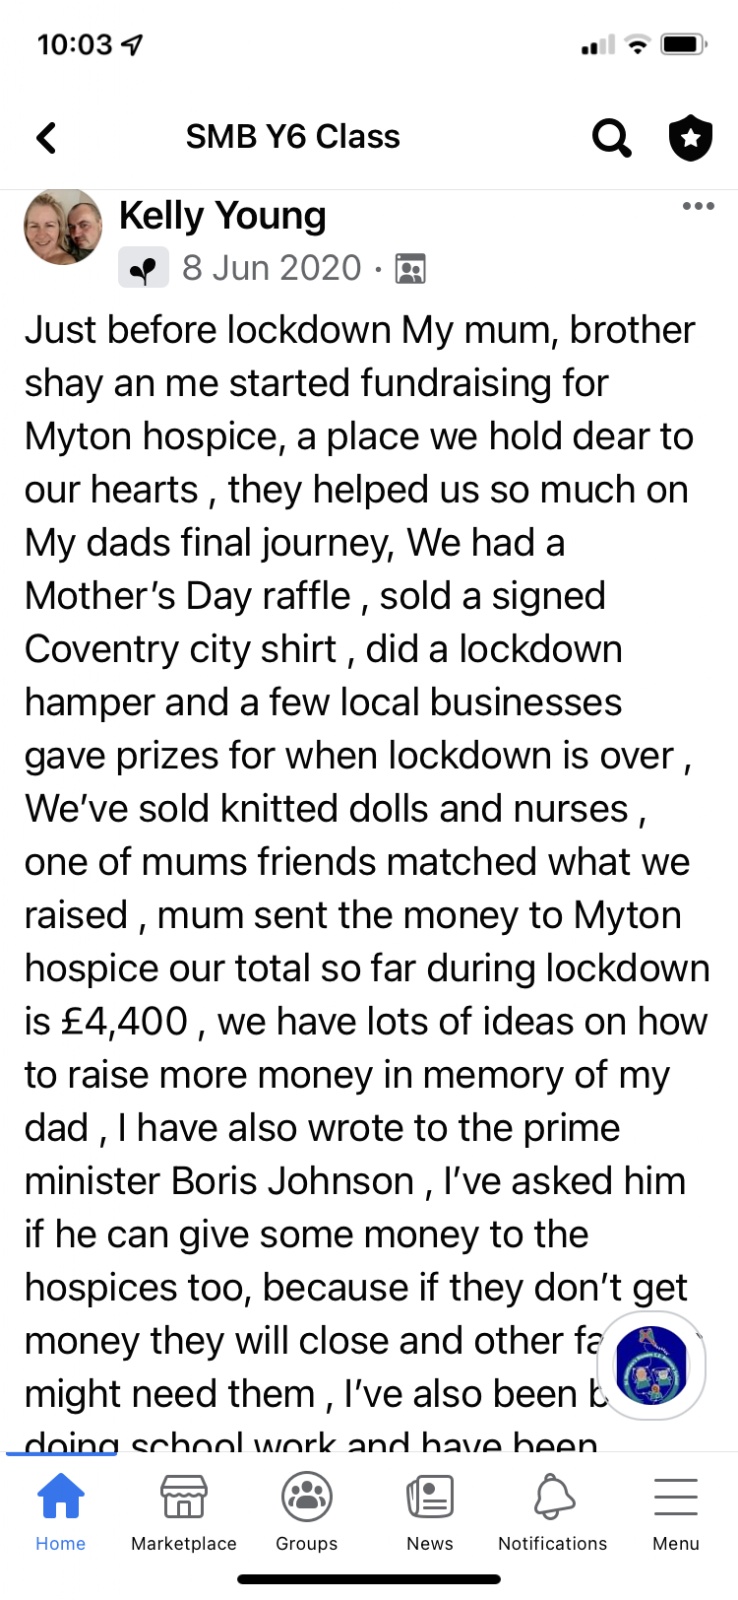Tap the SMB Y6 Class group title
The width and height of the screenshot is (738, 1600).
point(293,137)
